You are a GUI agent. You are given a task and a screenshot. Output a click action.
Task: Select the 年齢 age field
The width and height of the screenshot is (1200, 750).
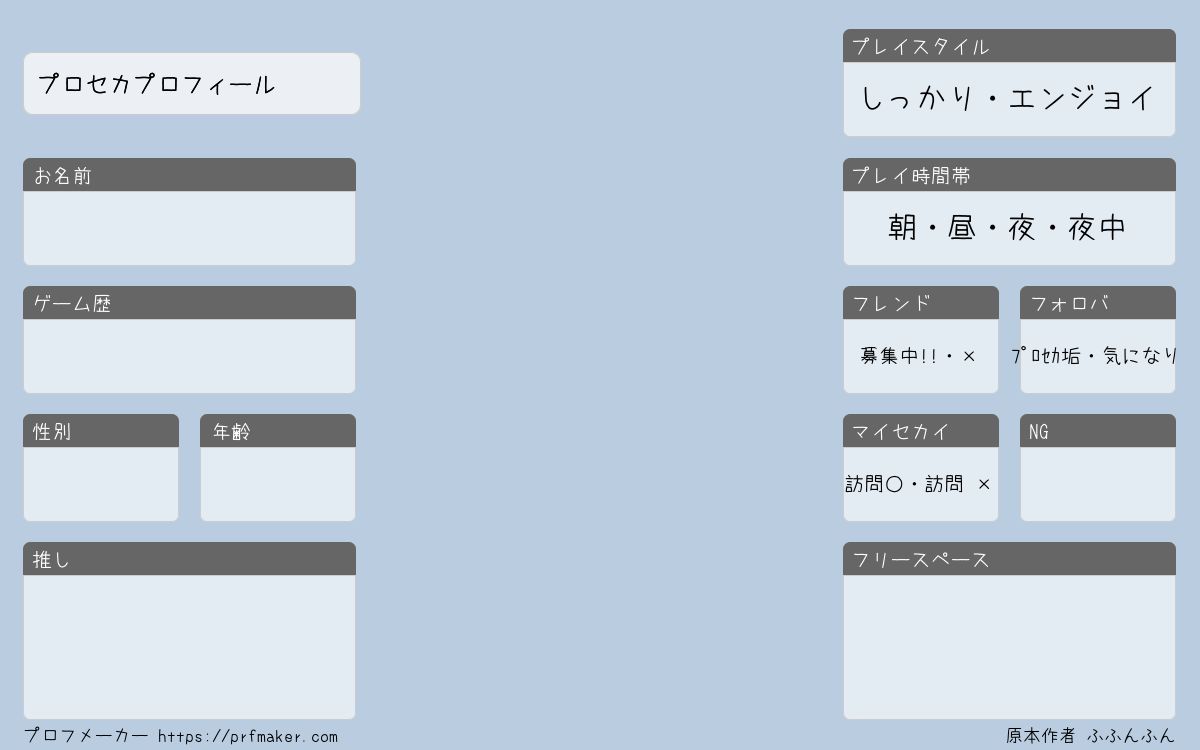[278, 484]
